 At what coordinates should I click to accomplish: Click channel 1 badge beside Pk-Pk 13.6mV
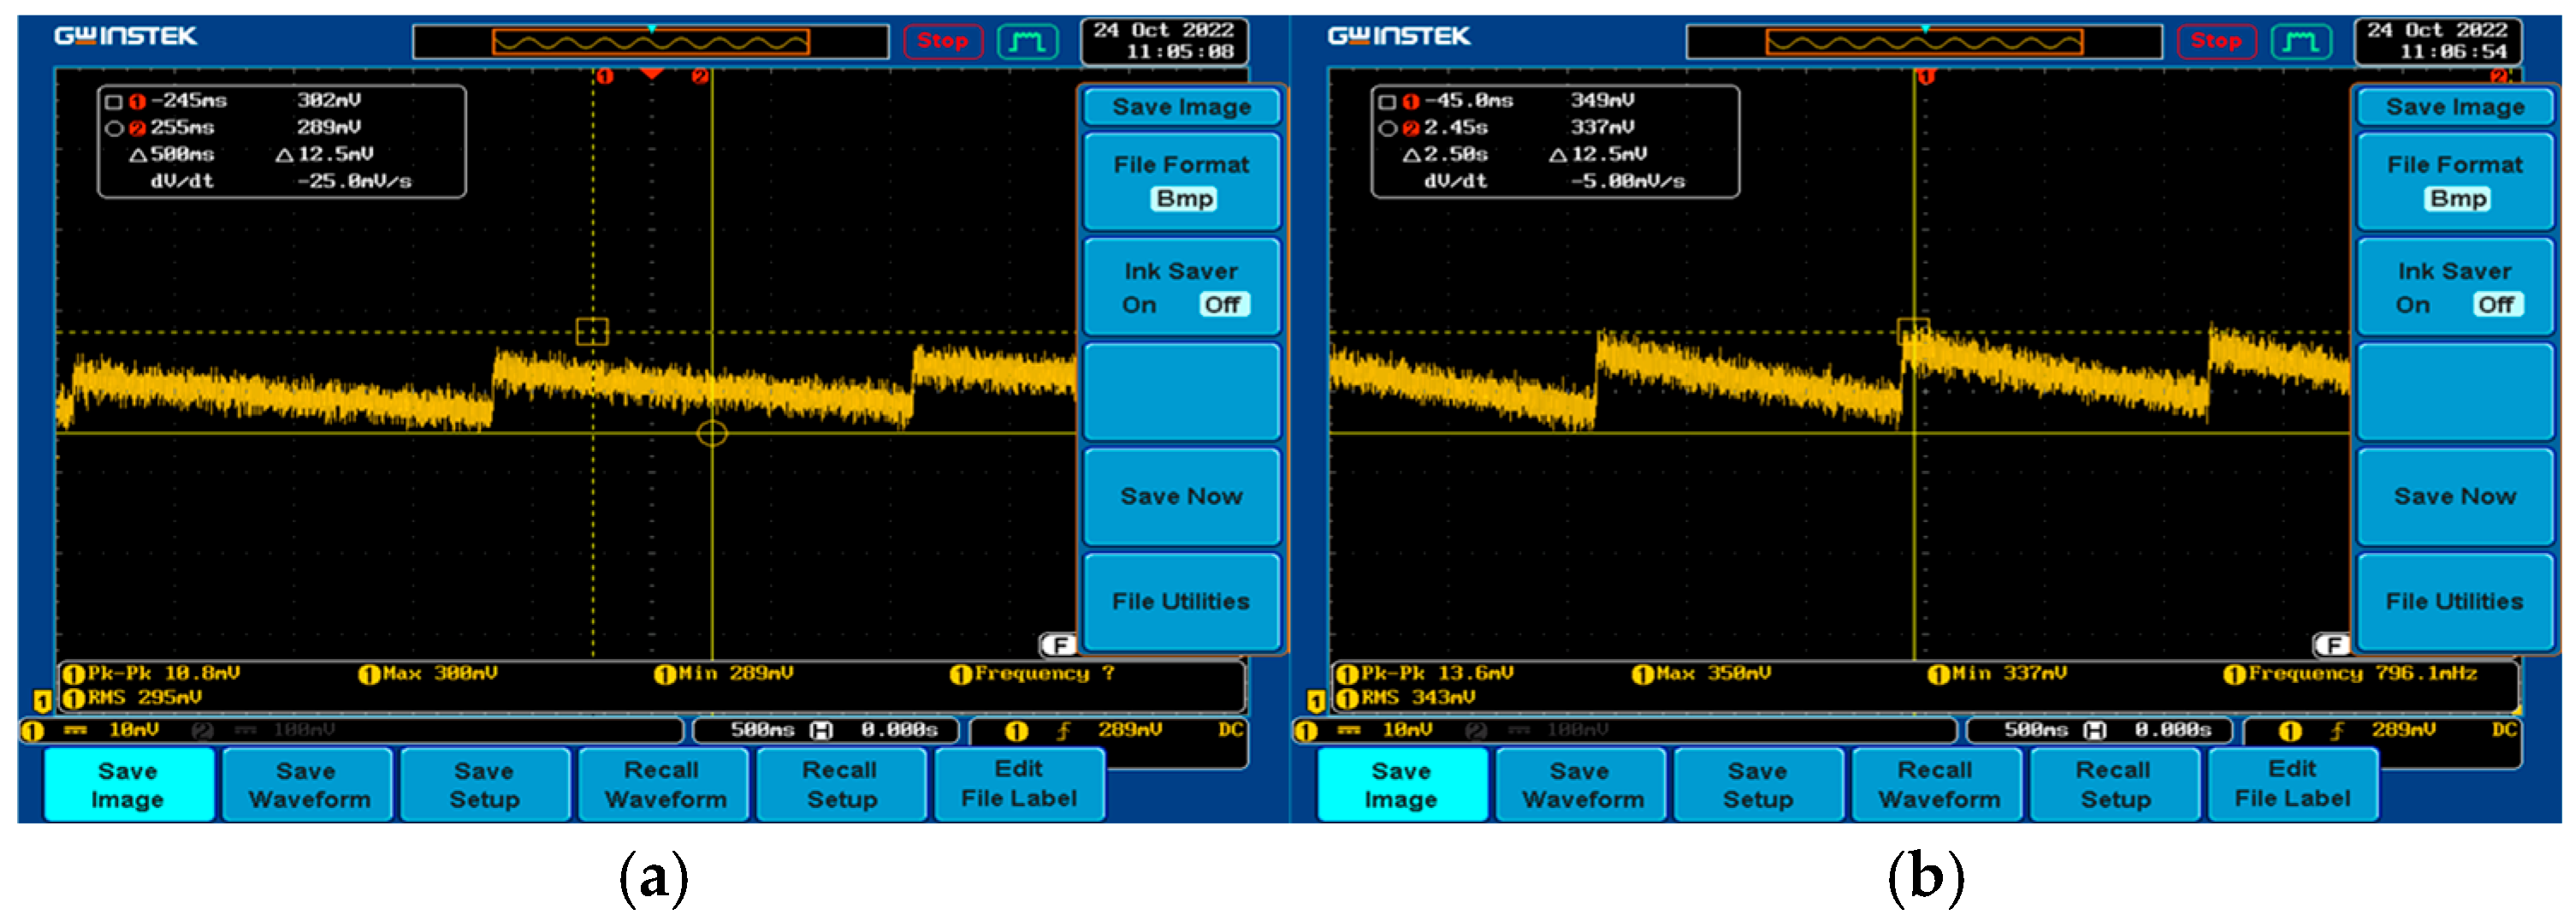point(1346,674)
